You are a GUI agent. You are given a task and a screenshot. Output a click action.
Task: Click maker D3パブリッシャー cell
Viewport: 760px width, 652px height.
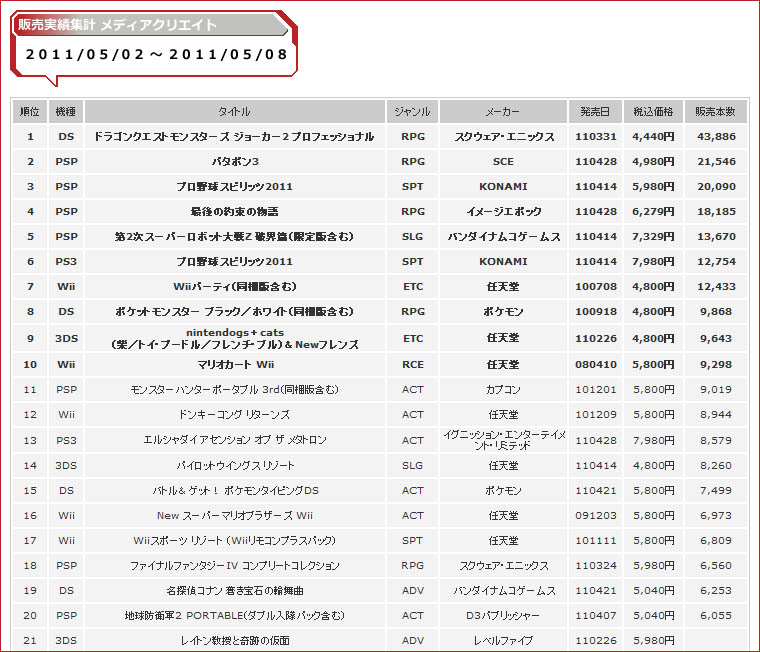[x=503, y=616]
